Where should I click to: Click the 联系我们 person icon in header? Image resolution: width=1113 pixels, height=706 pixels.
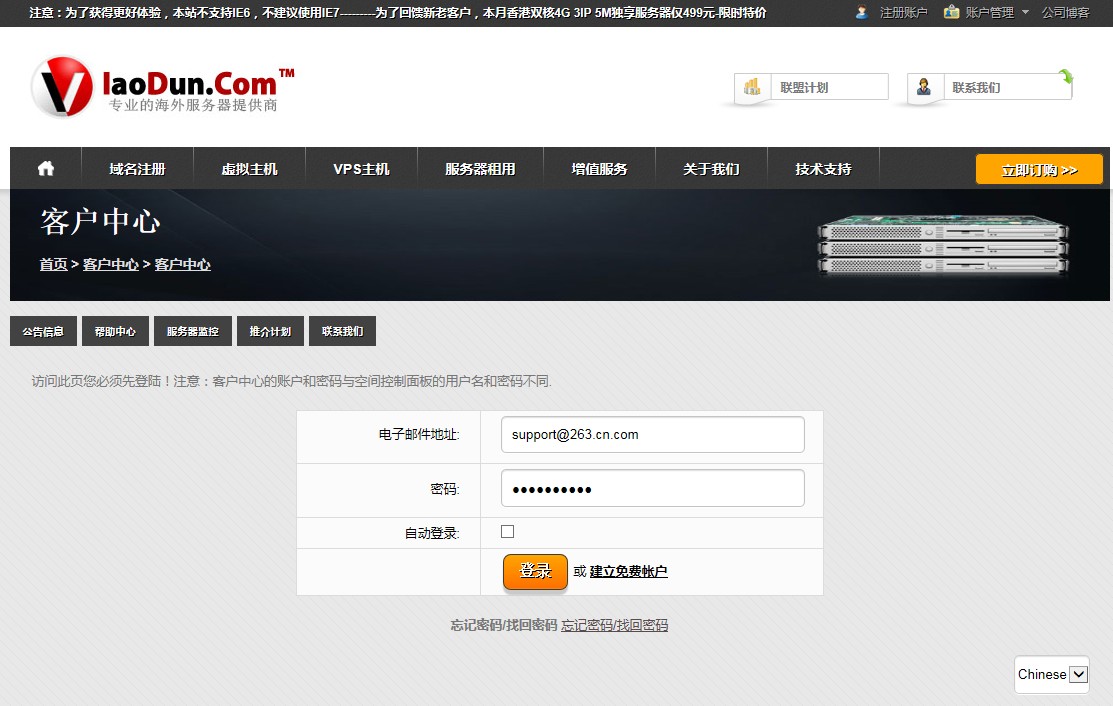tap(923, 87)
